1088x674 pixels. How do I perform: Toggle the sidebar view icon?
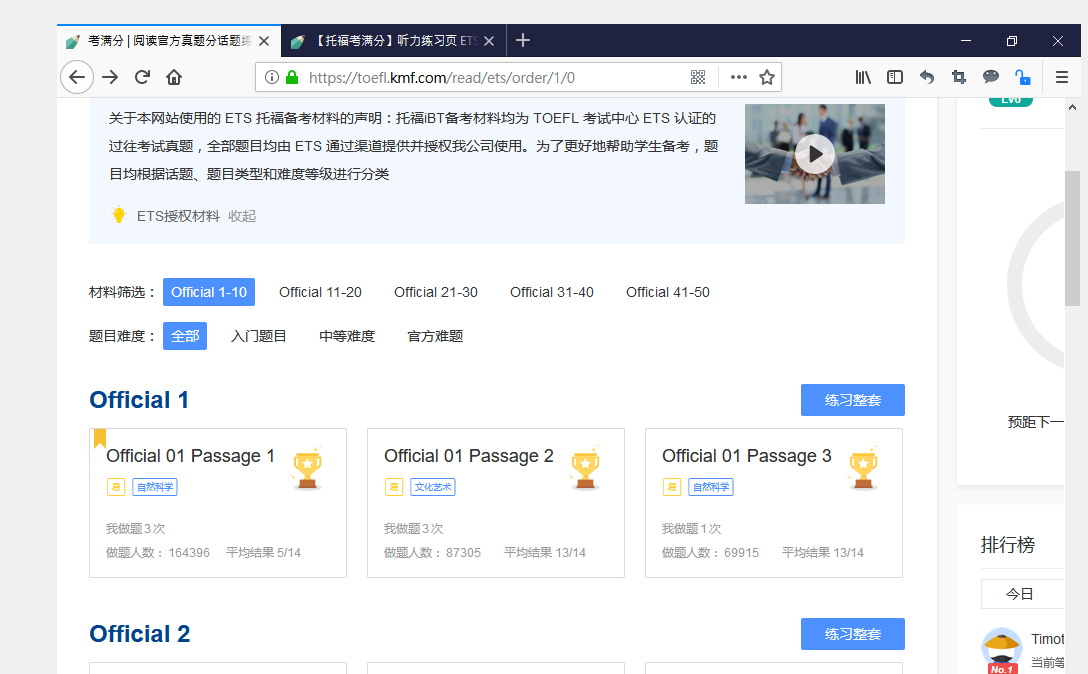click(x=895, y=77)
